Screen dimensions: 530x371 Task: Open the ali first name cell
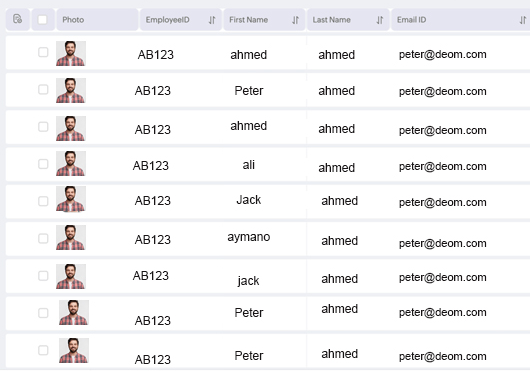tap(248, 165)
